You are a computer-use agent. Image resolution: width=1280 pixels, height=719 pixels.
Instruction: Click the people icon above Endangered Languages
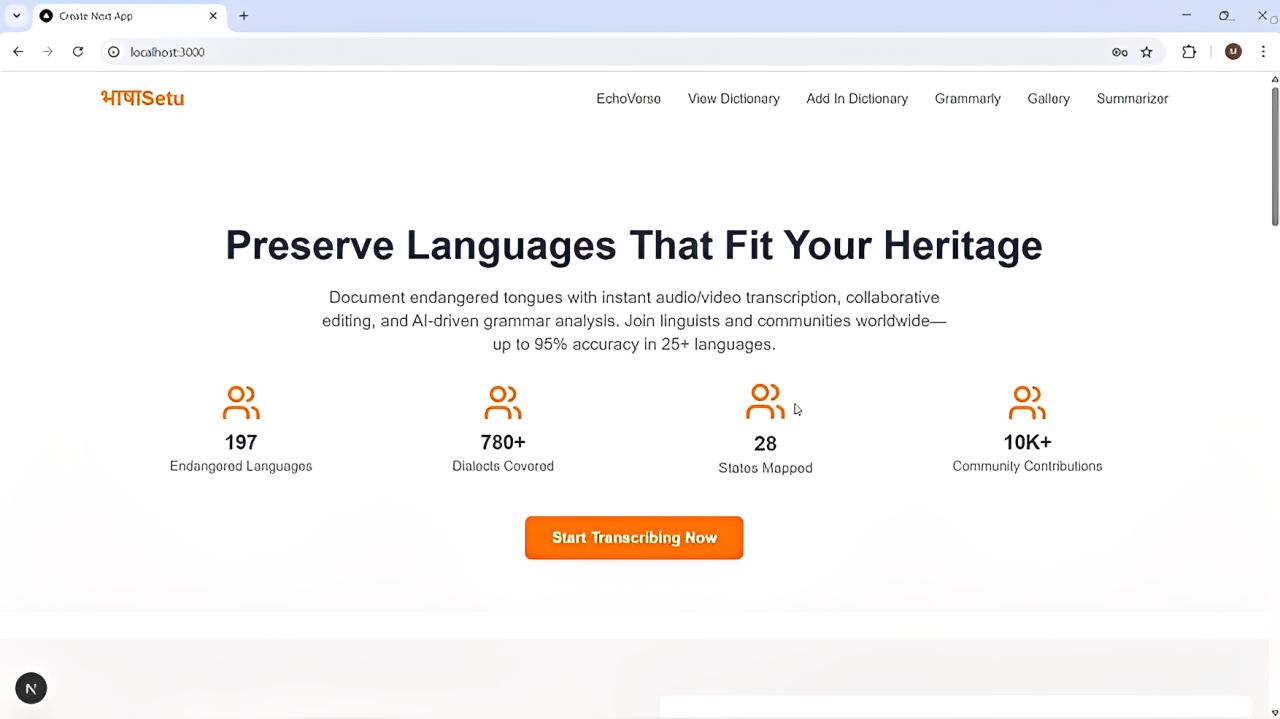tap(241, 403)
